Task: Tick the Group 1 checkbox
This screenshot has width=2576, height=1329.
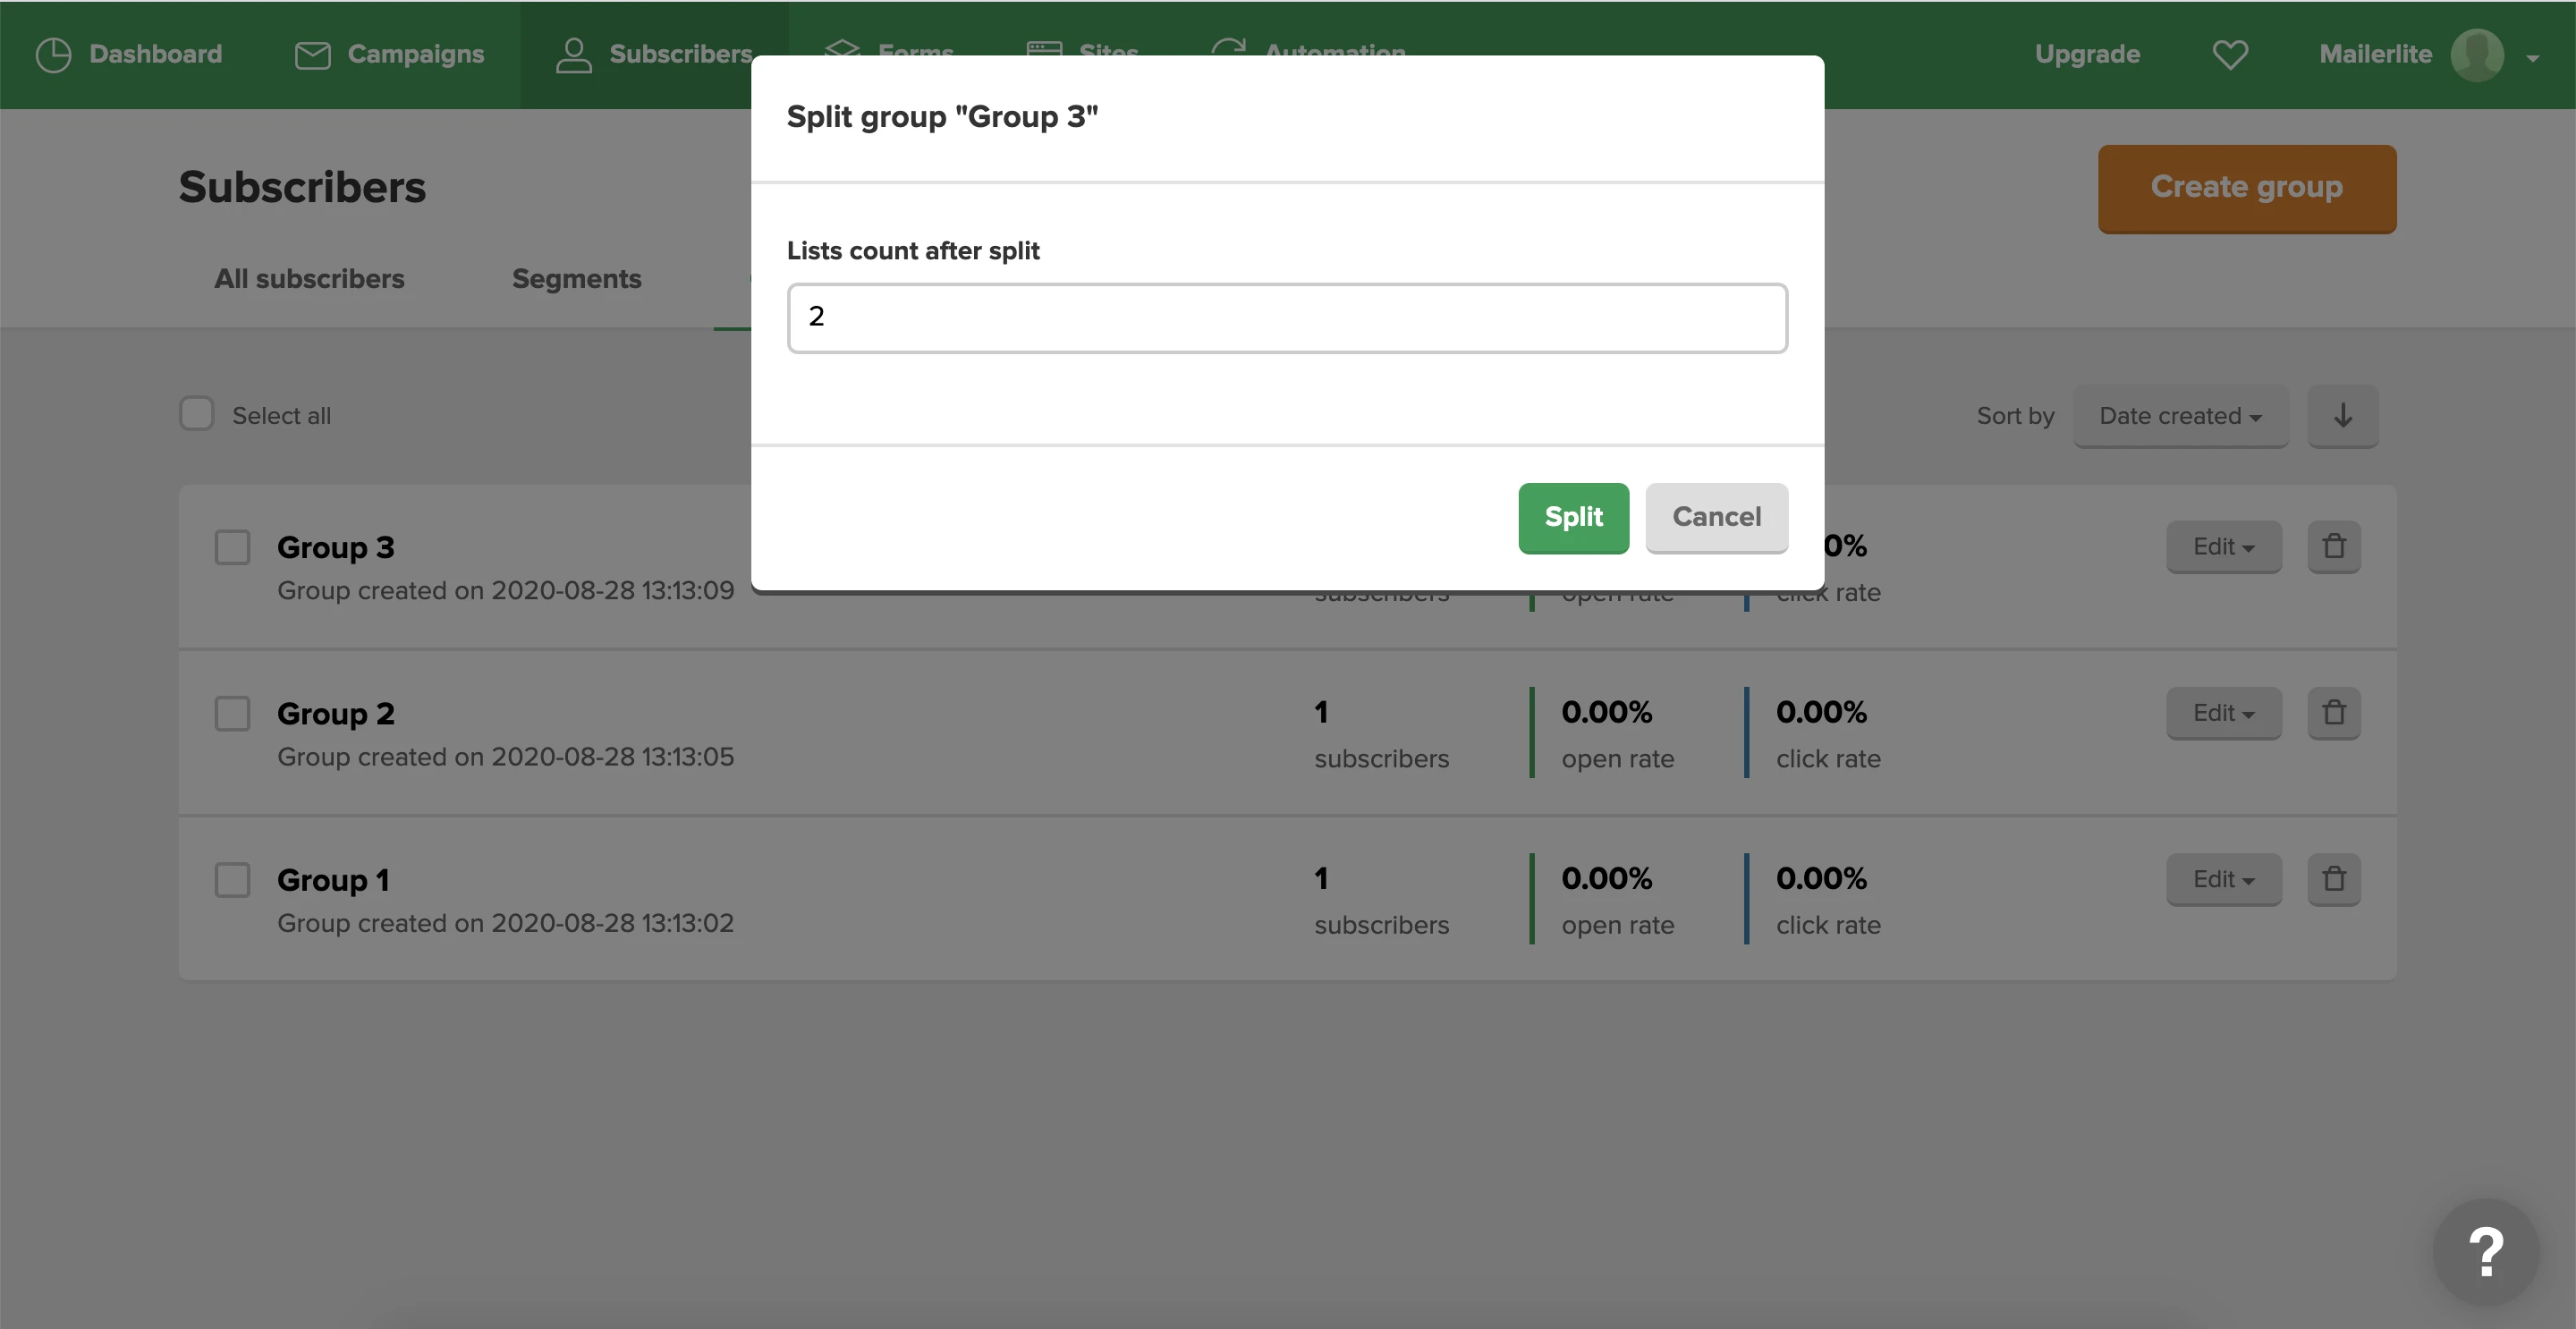Action: [232, 880]
